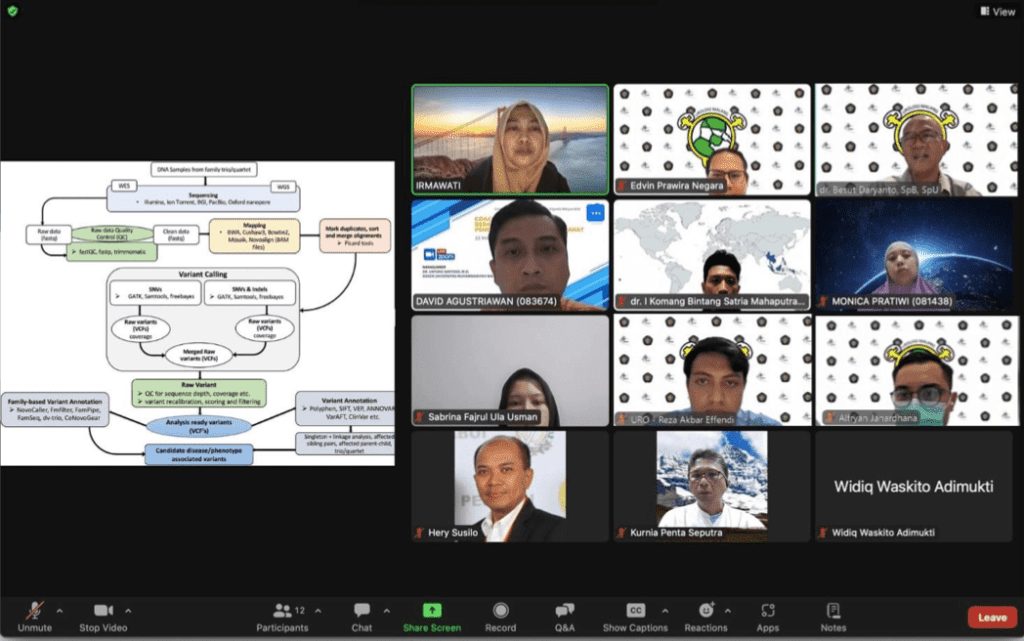Unmute the microphone
The width and height of the screenshot is (1024, 641).
(x=34, y=616)
